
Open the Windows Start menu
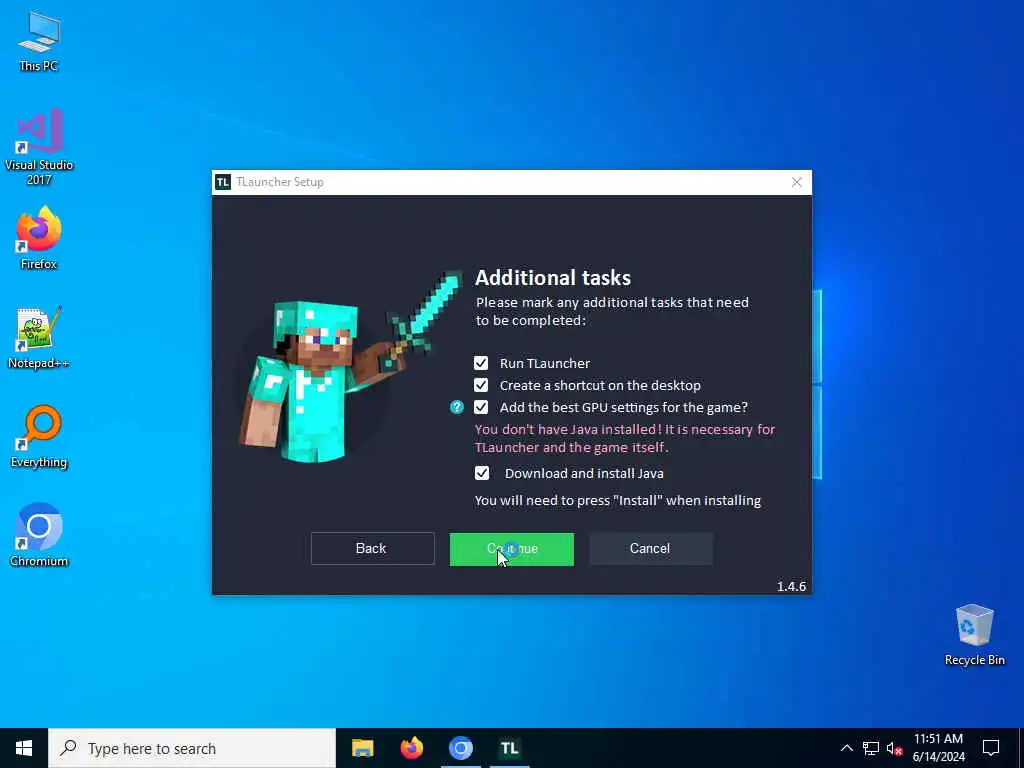24,748
